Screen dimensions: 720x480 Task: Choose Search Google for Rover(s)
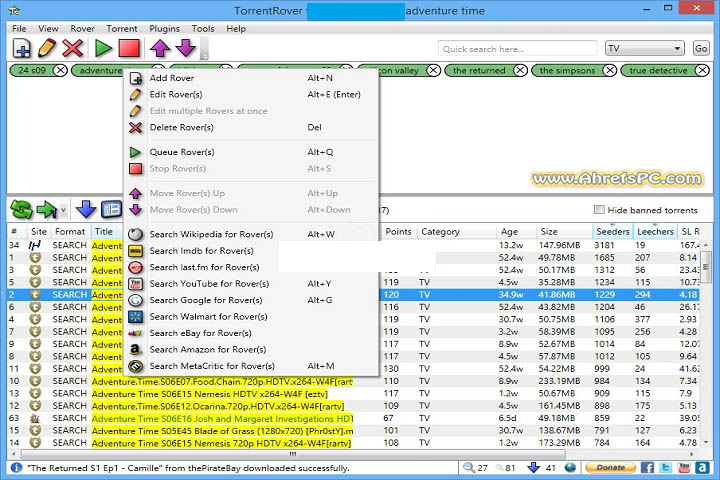[x=251, y=300]
